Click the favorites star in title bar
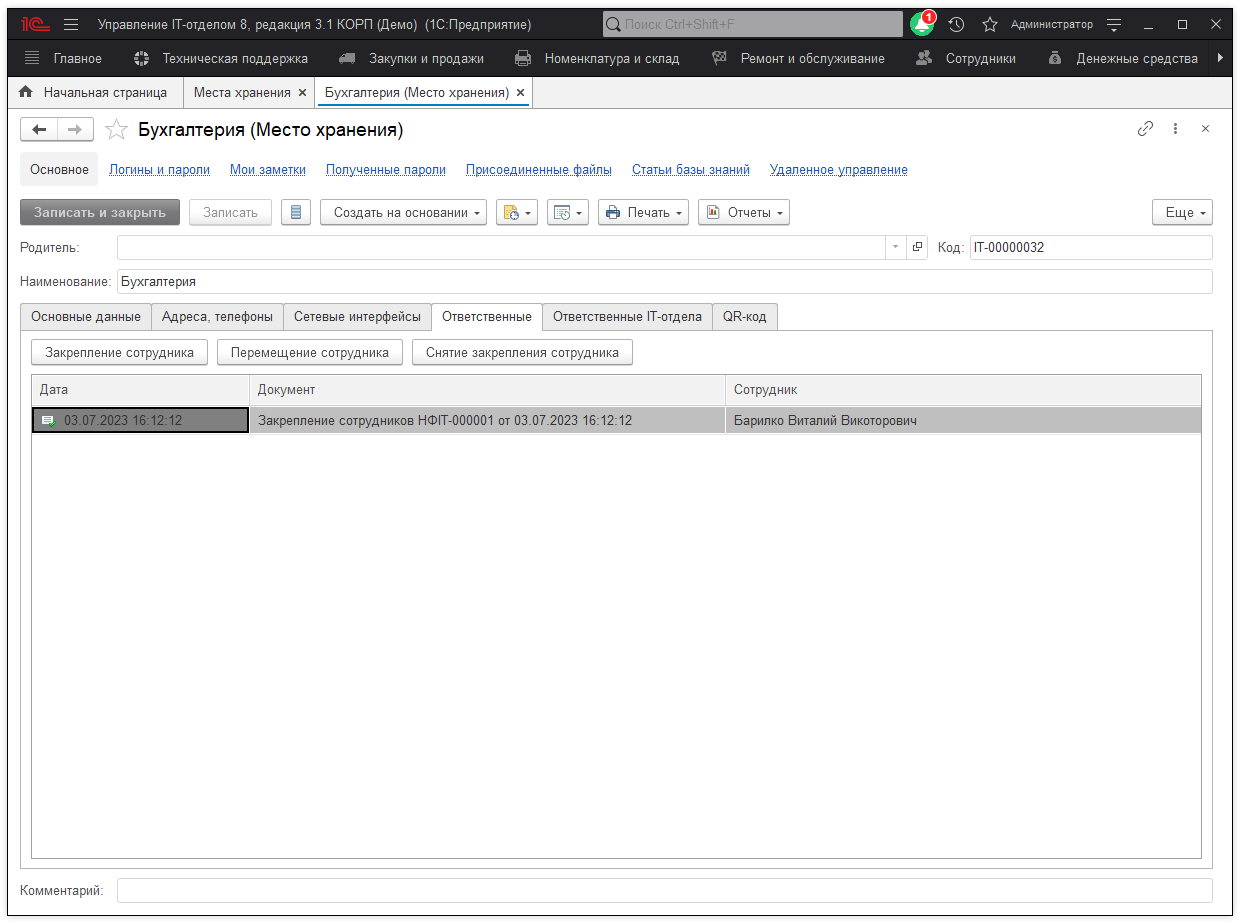The height and width of the screenshot is (923, 1240). pos(989,24)
